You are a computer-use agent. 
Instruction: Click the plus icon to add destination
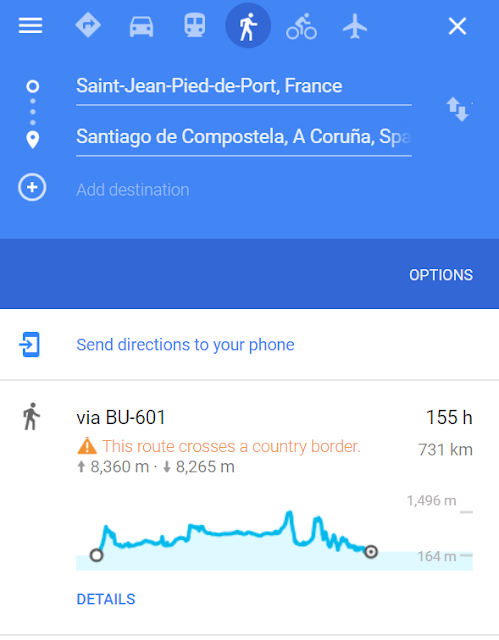32,187
